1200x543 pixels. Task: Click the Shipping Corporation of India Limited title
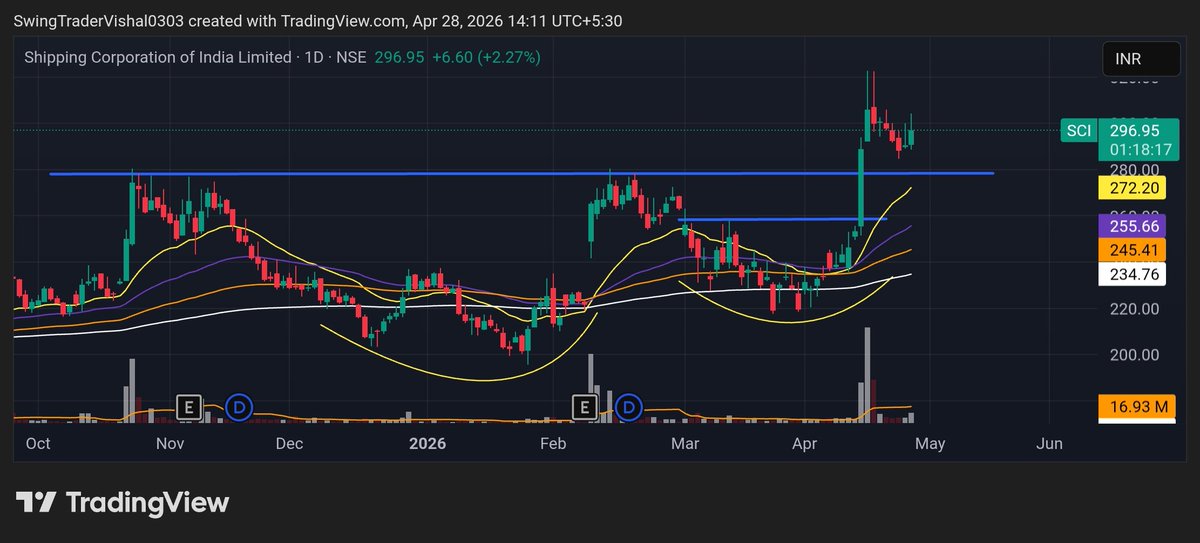(158, 57)
